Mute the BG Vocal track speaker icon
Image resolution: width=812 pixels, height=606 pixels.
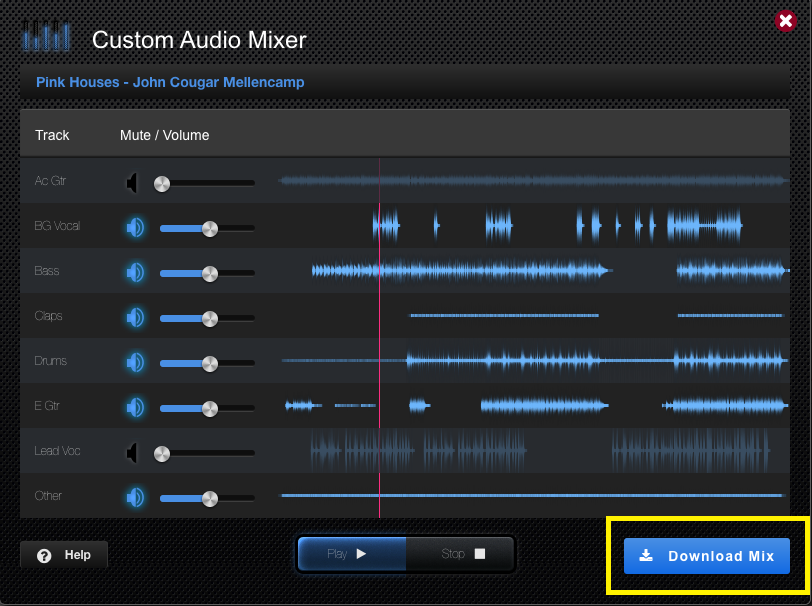(x=135, y=227)
